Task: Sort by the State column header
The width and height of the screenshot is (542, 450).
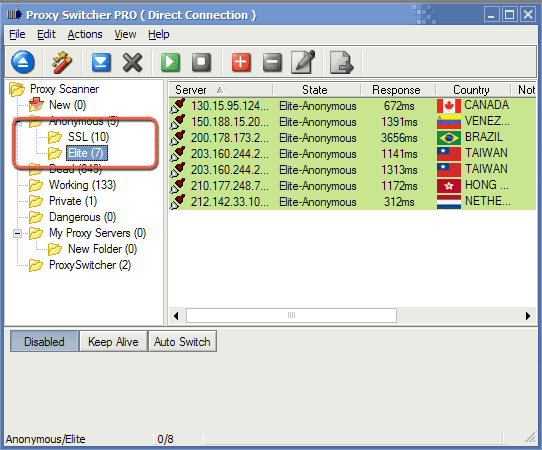Action: [316, 90]
